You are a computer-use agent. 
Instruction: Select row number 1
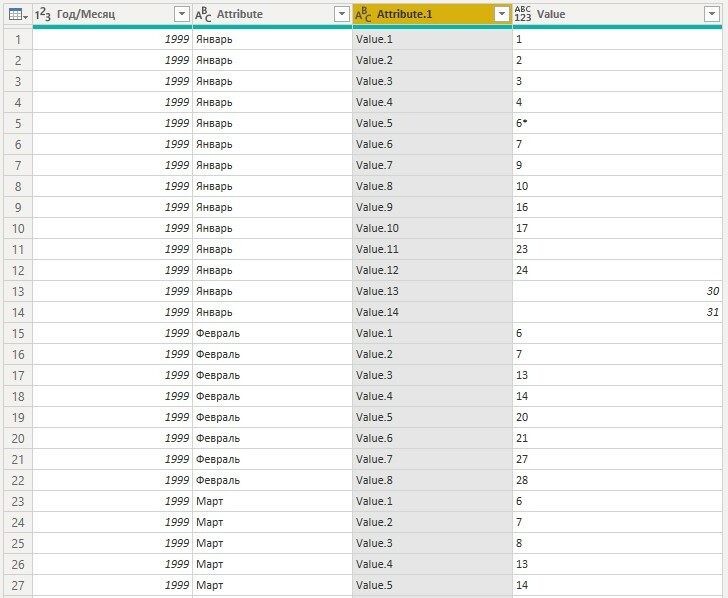[18, 39]
